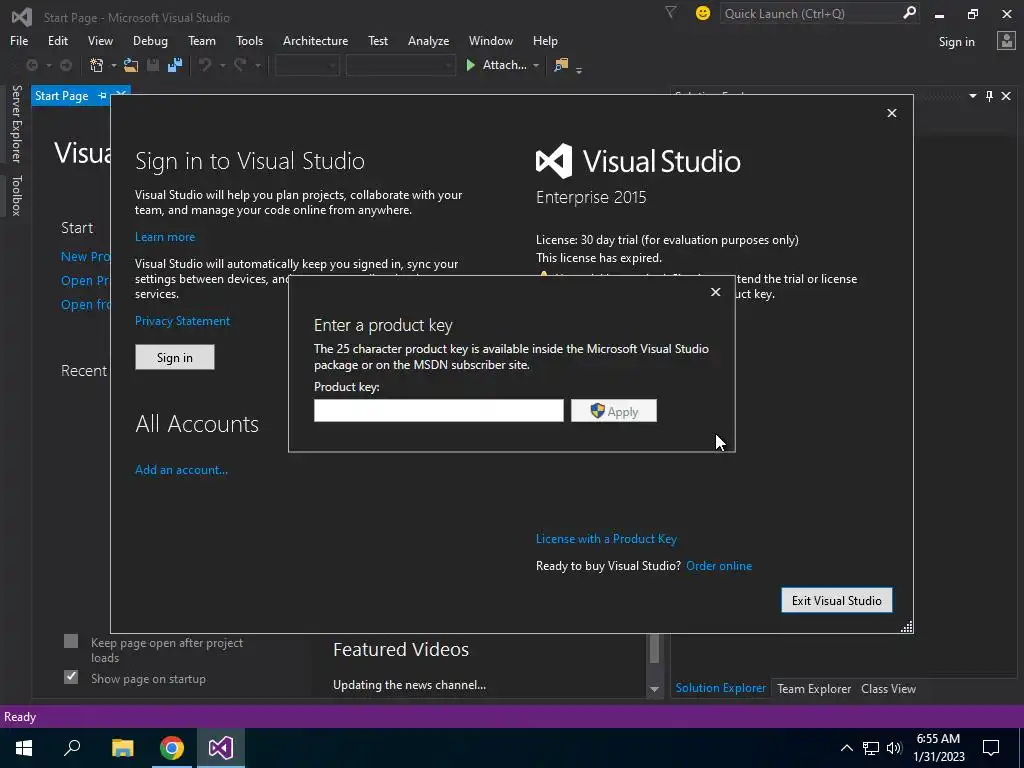Click the dialog resize grip corner
Screen dimensions: 1024x768
[x=906, y=627]
